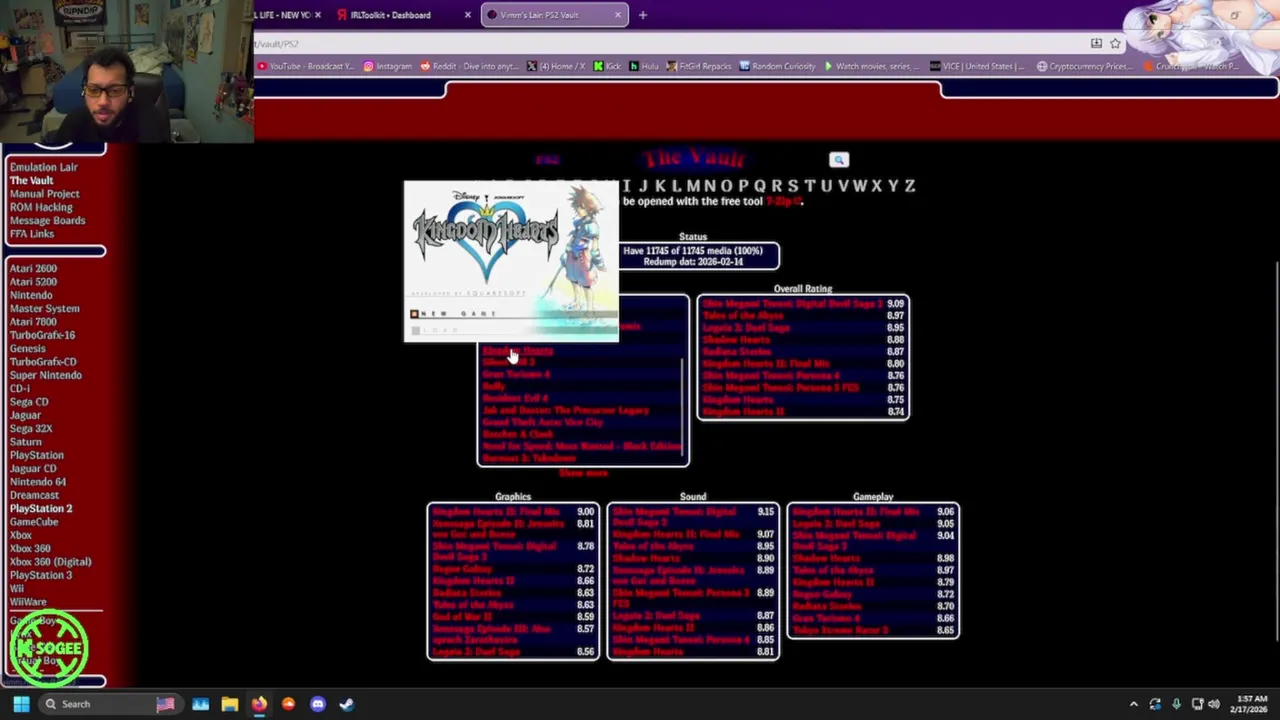Open a new browser tab with plus
1280x720 pixels.
point(642,15)
